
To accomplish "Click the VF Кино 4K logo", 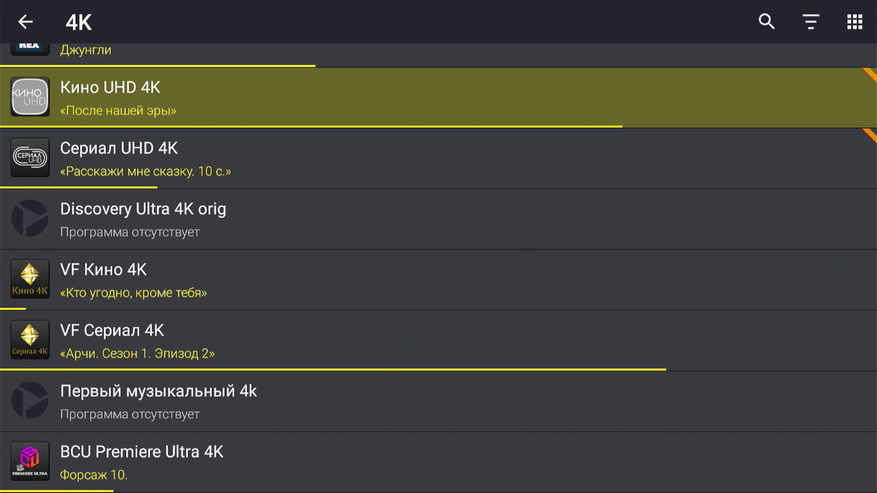I will coord(30,280).
